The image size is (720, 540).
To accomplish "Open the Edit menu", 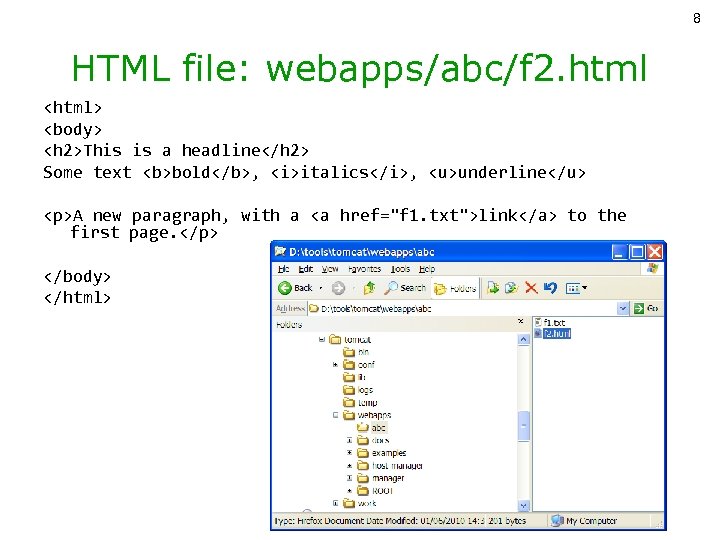I will tap(305, 269).
